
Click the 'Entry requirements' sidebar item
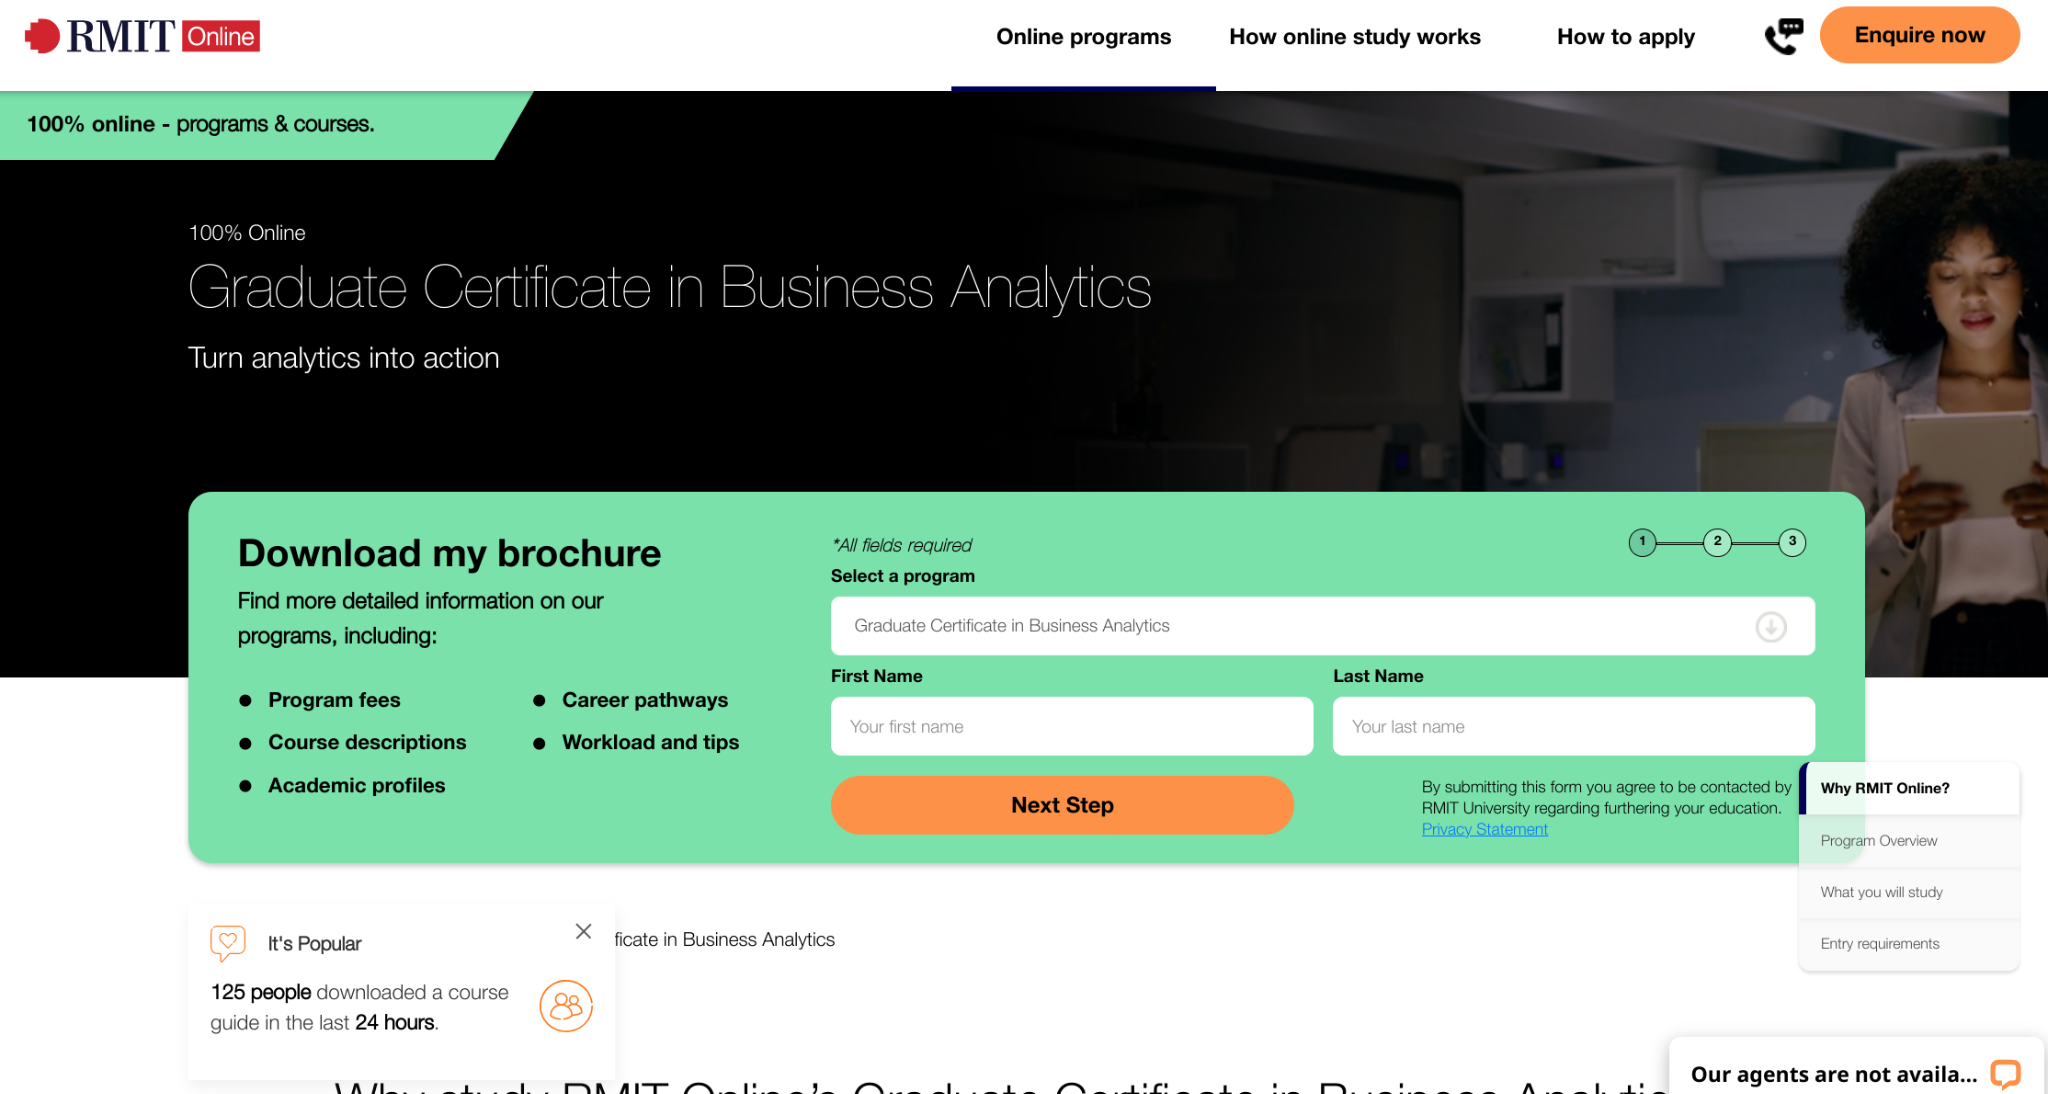pyautogui.click(x=1881, y=944)
